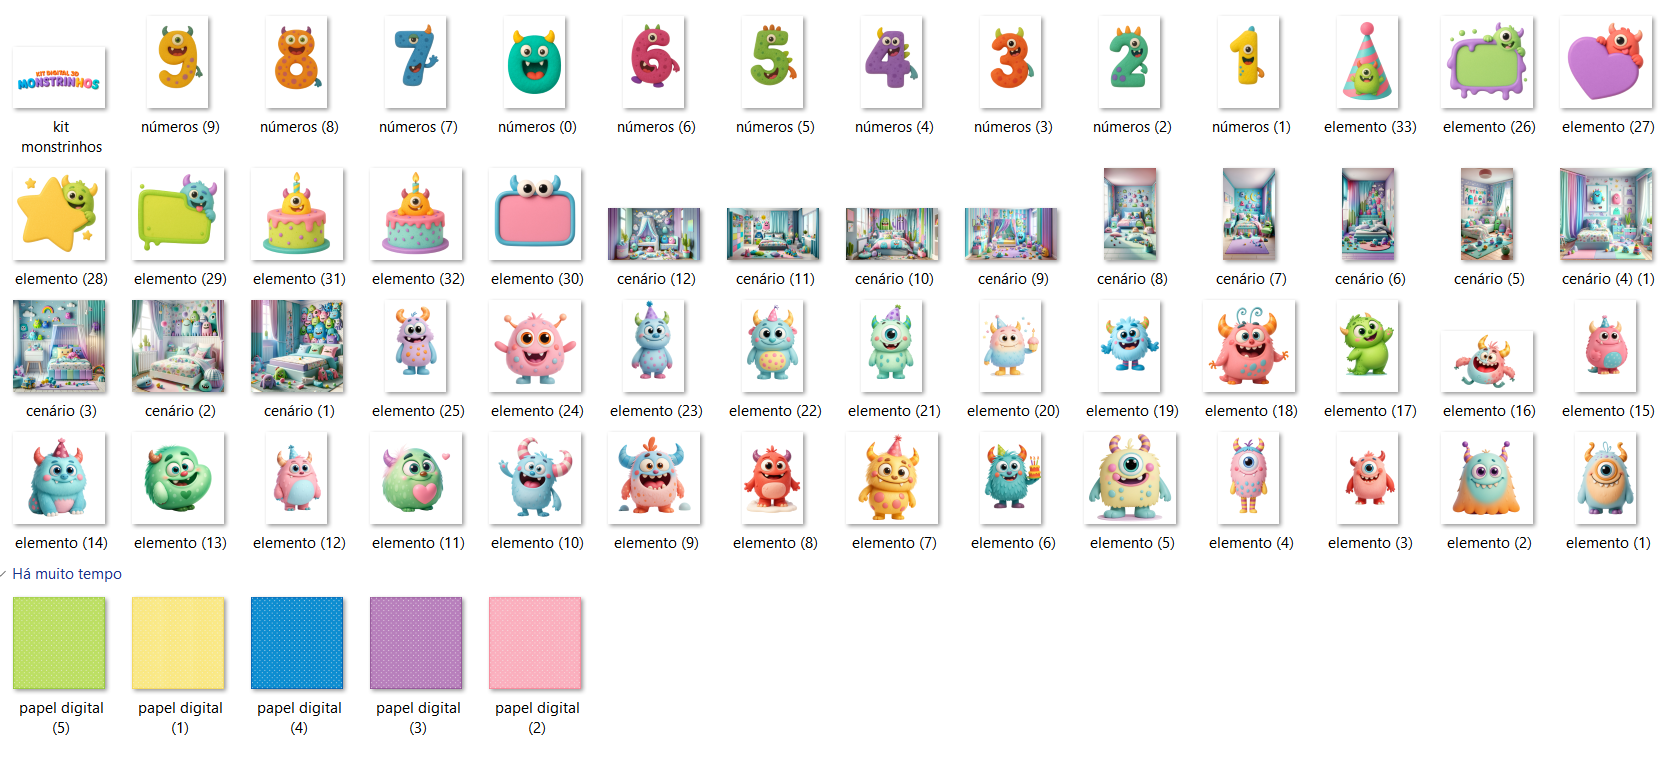Open the green heart monster elemento (11)
The width and height of the screenshot is (1662, 782).
click(x=416, y=478)
